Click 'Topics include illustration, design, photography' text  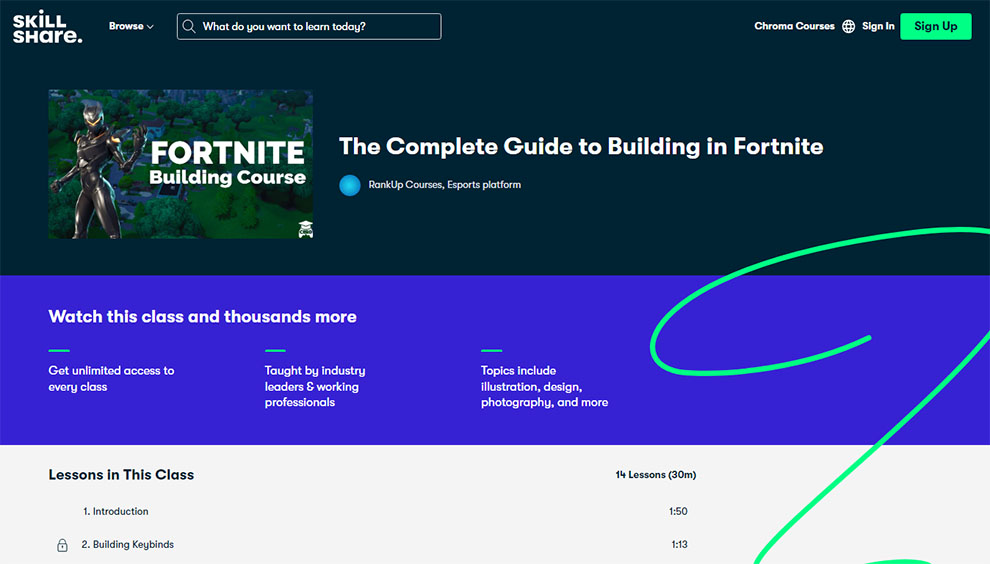click(x=544, y=387)
